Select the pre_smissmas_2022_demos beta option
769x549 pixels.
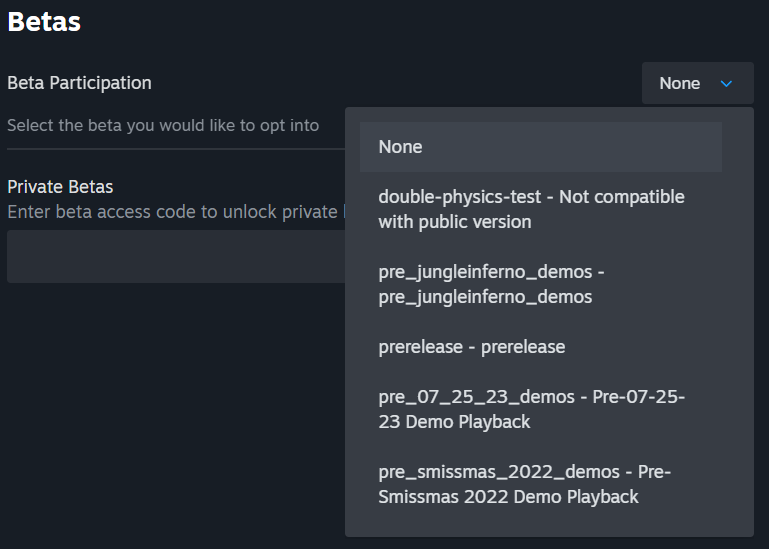[x=524, y=484]
